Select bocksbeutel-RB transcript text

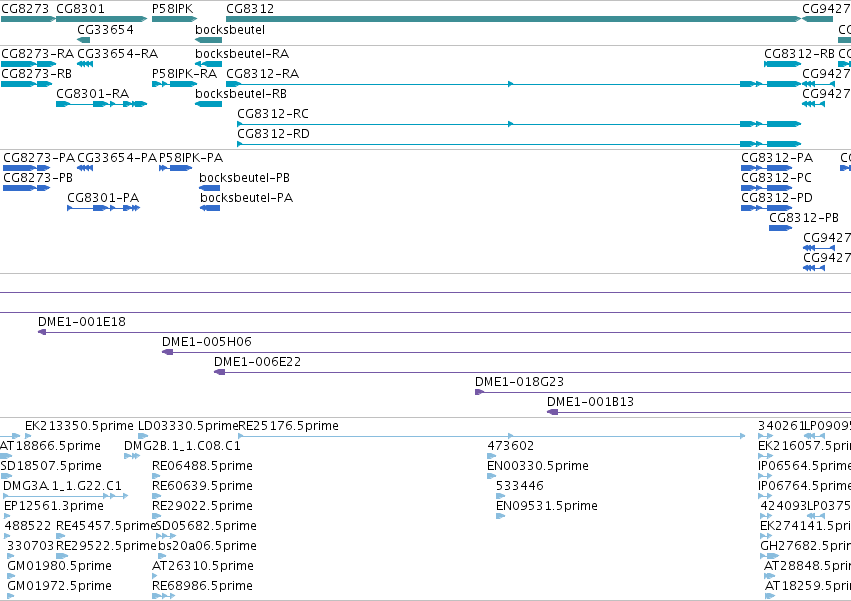pyautogui.click(x=241, y=94)
